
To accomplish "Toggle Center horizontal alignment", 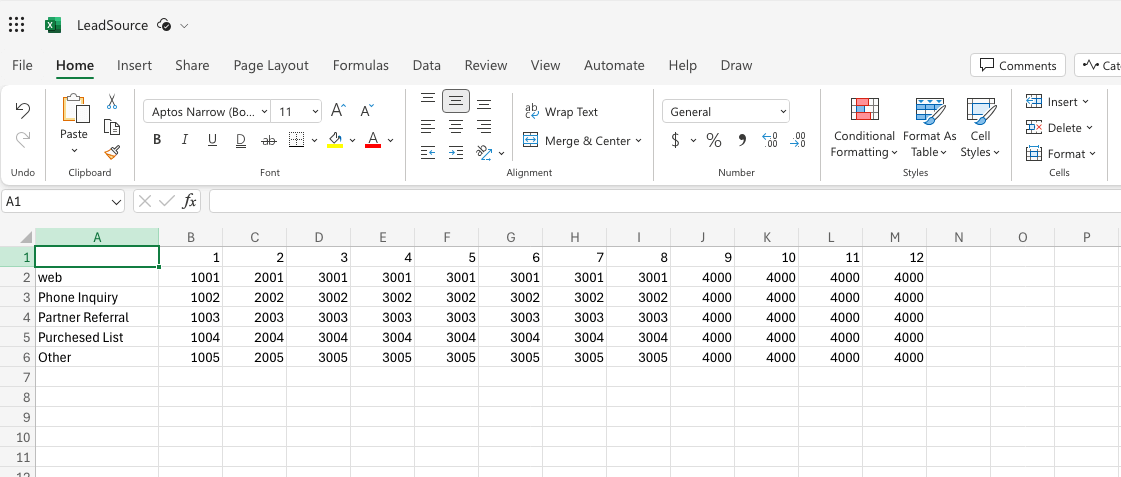I will [455, 127].
